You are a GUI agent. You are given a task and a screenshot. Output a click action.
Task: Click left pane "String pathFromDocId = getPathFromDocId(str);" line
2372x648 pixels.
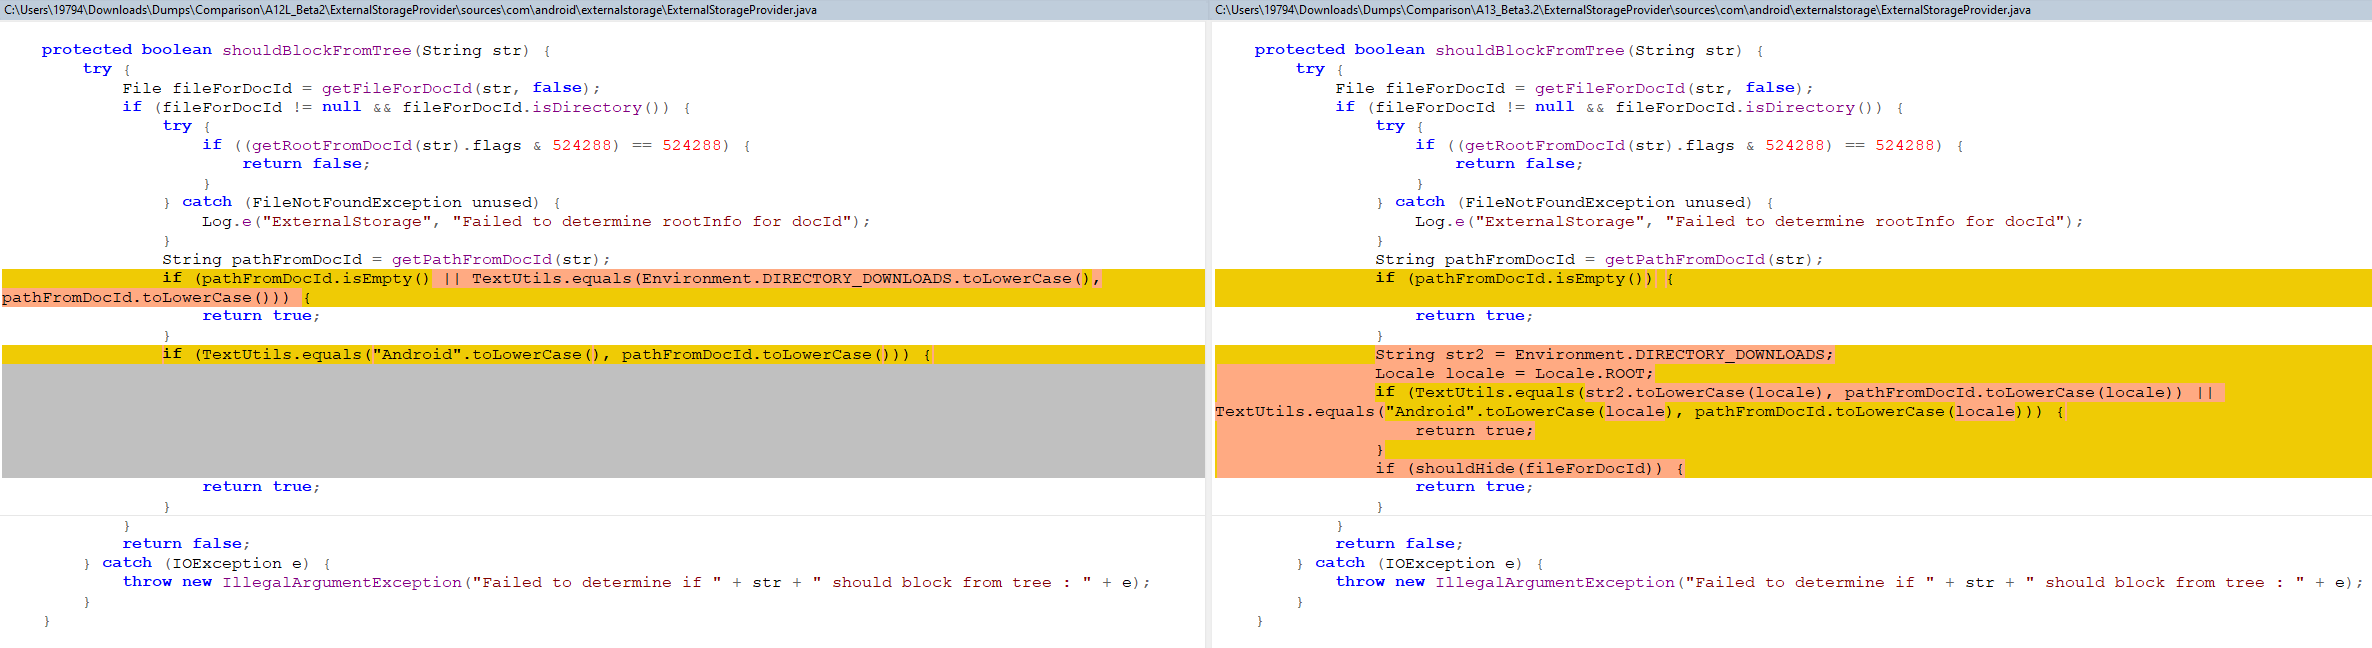pyautogui.click(x=386, y=259)
